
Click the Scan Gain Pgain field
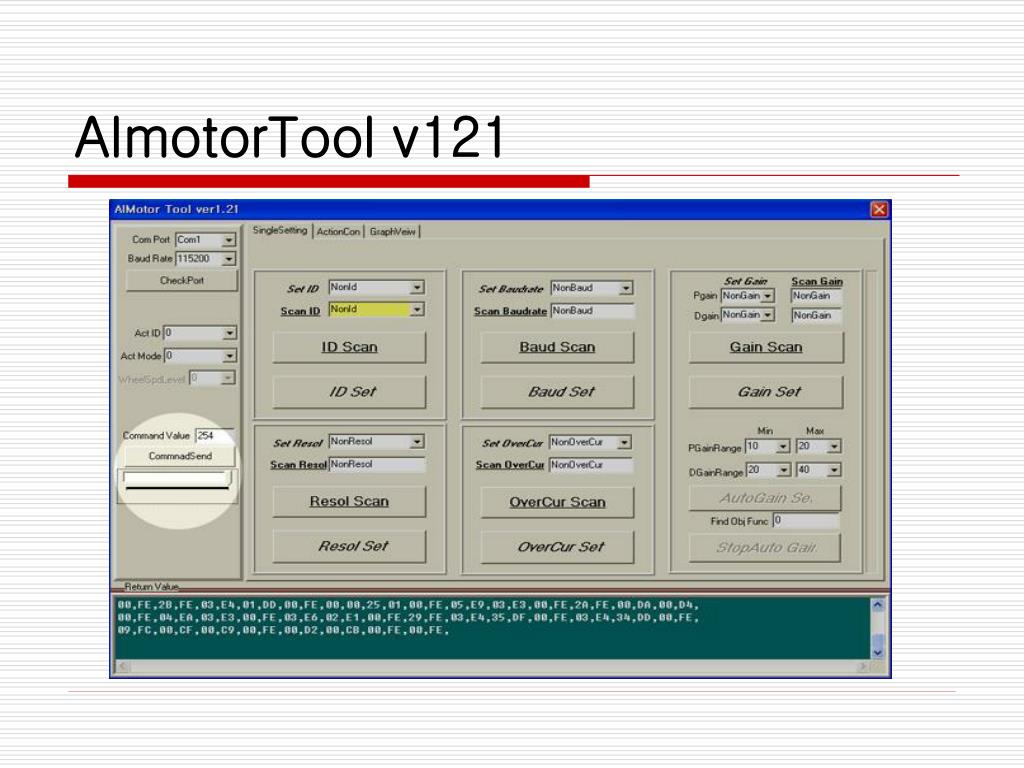[x=816, y=296]
